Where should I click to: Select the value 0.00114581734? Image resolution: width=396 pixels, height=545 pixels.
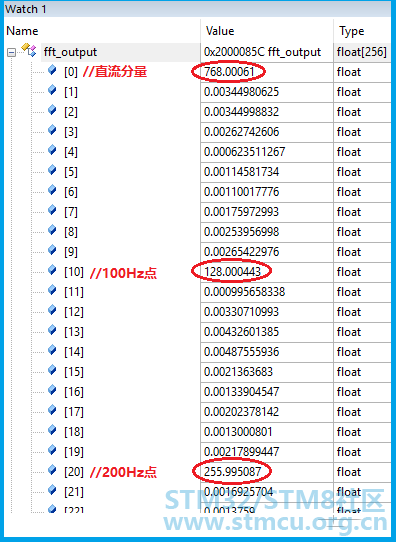(241, 172)
